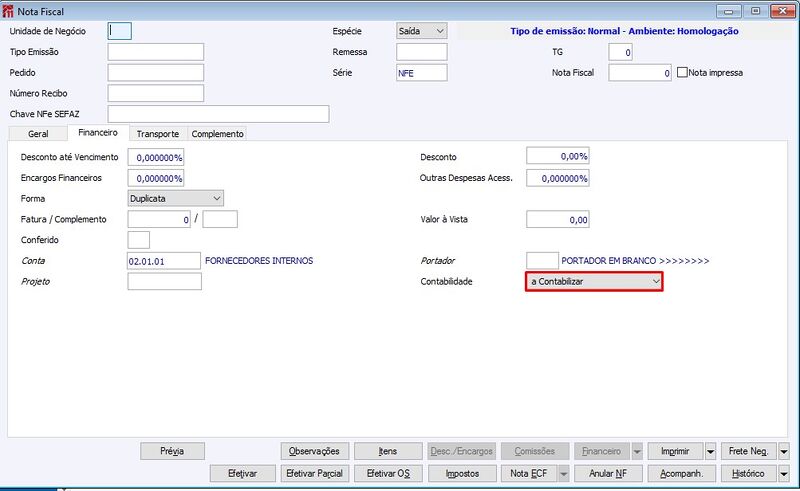Click the Prévia button
Image resolution: width=800 pixels, height=491 pixels.
(172, 451)
